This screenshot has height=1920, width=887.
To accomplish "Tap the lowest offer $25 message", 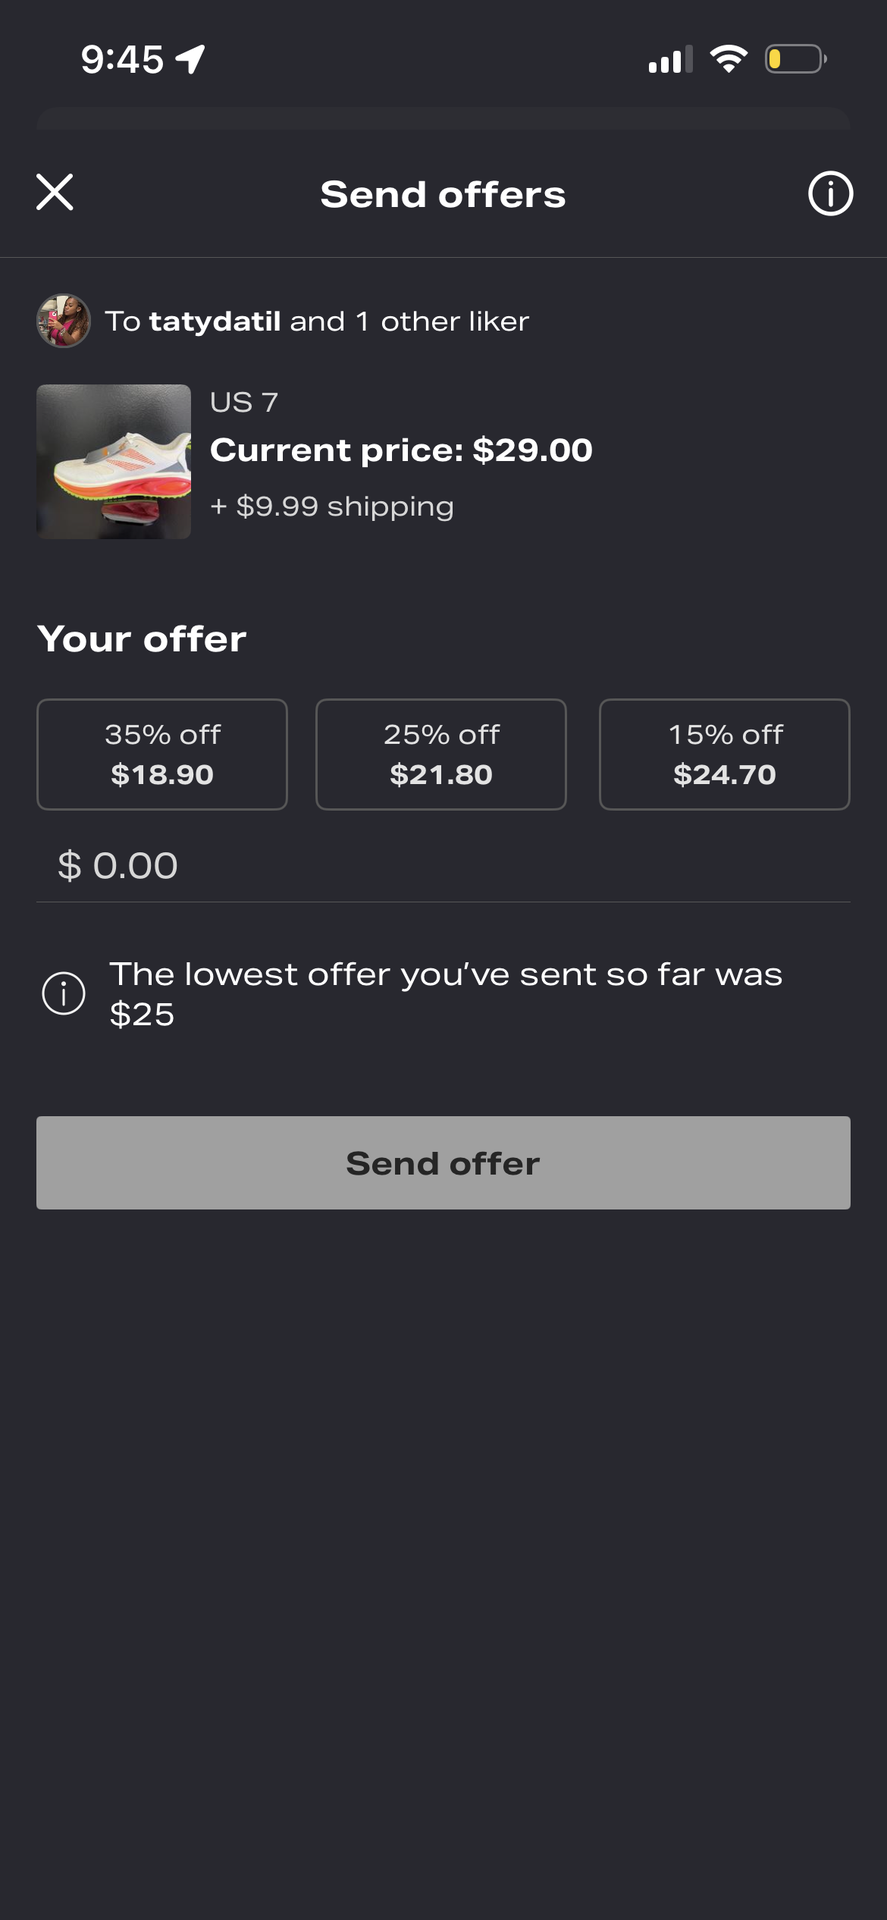I will [x=445, y=994].
